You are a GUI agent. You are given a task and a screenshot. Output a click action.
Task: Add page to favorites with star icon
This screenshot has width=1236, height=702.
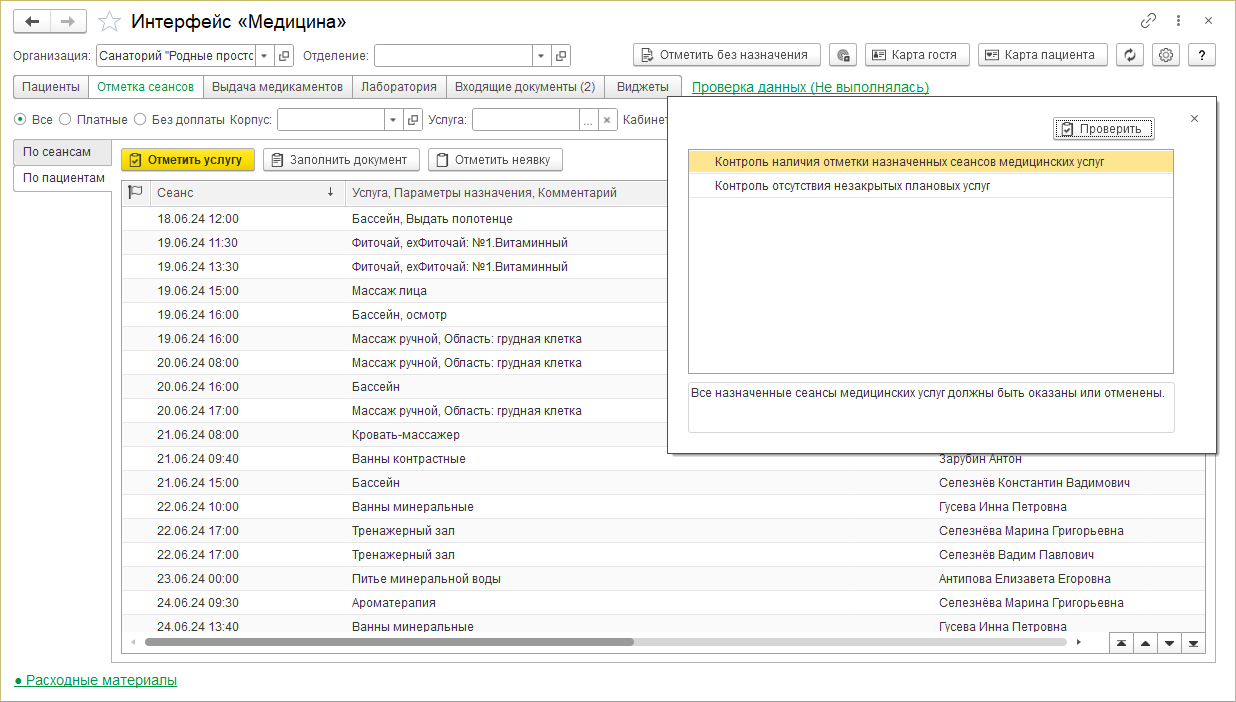click(111, 21)
